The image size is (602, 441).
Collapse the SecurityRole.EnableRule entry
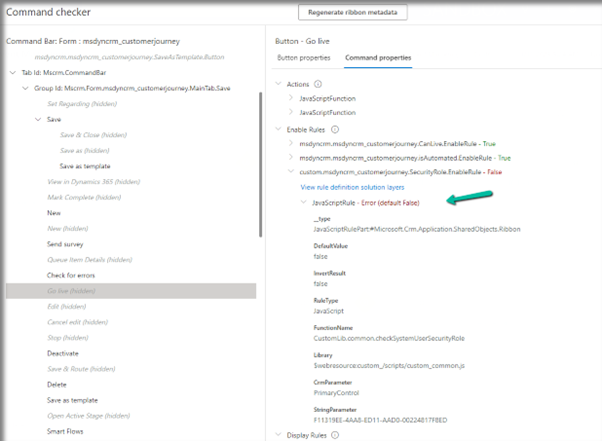click(291, 172)
